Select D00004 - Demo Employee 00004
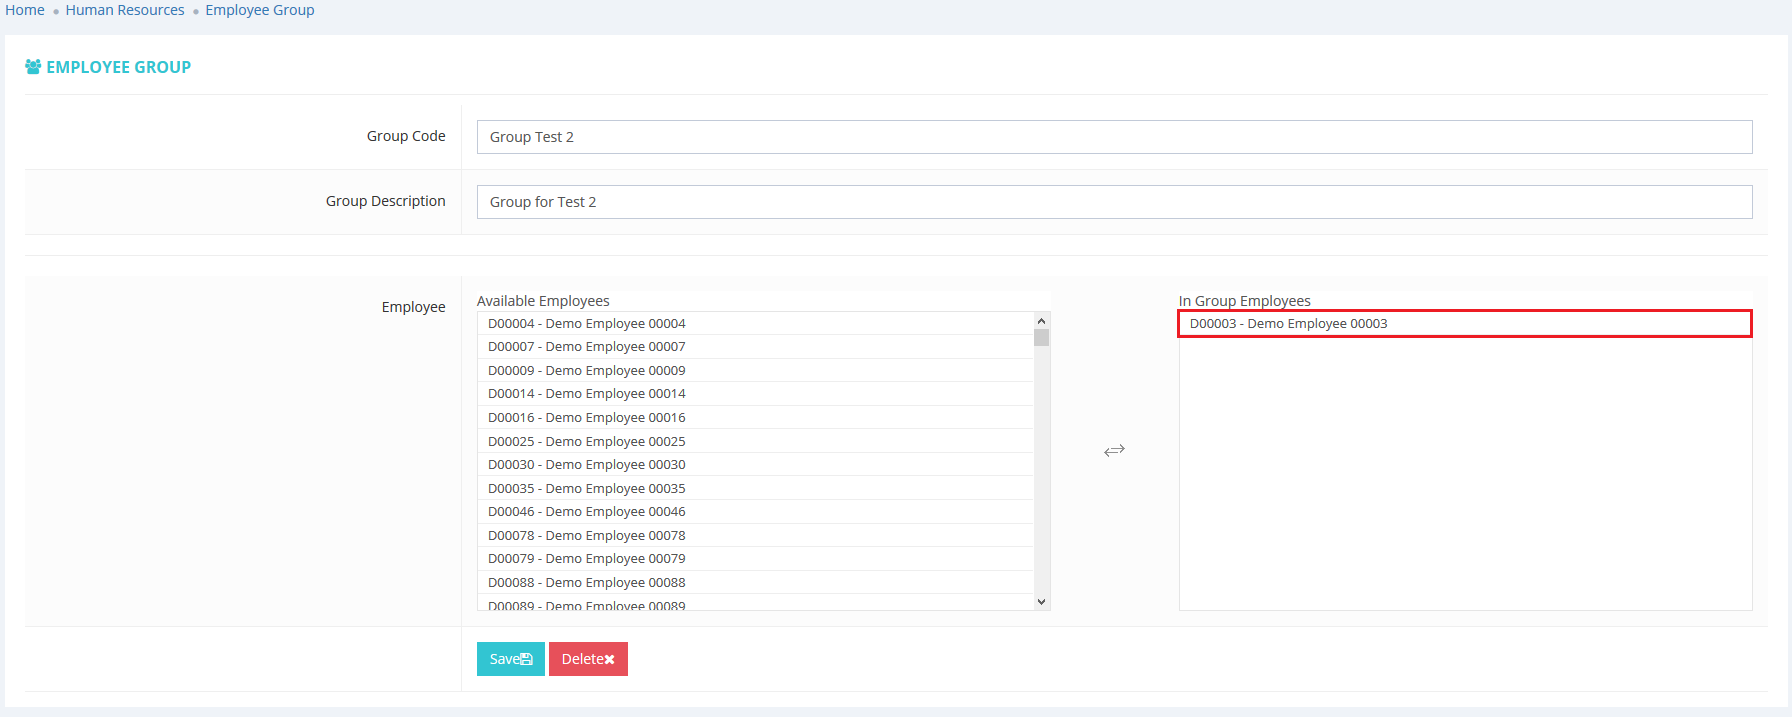This screenshot has height=717, width=1792. point(586,324)
